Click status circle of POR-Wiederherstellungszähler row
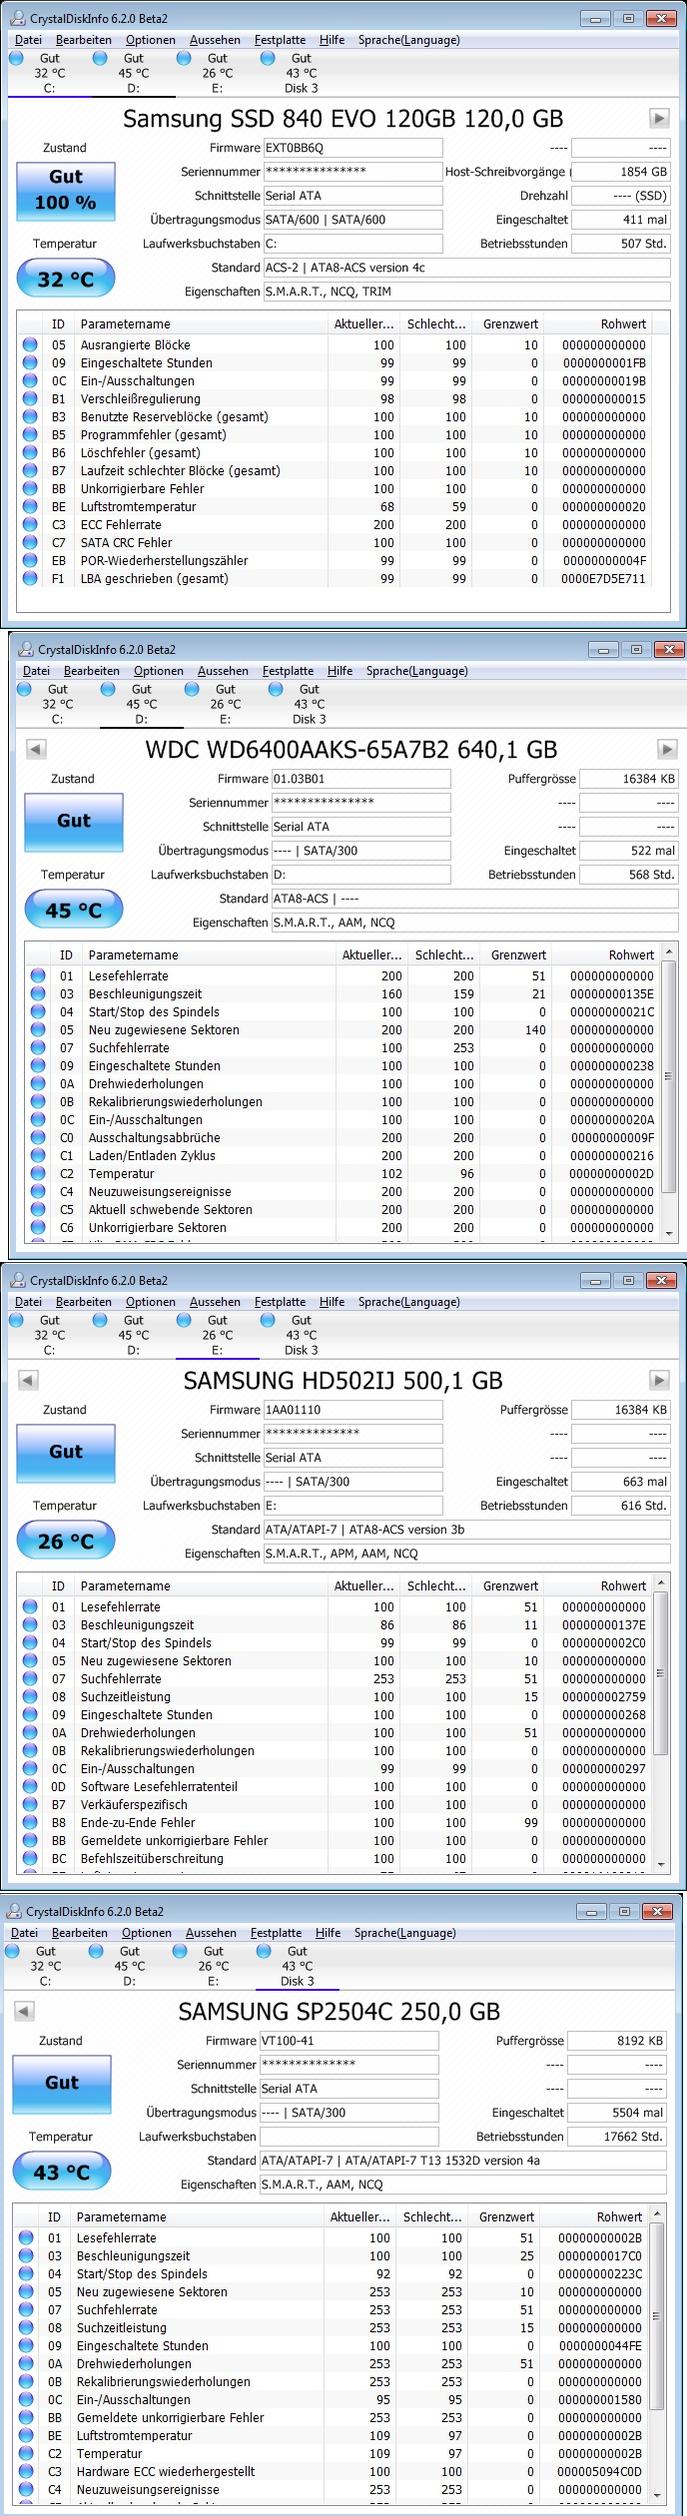687x2516 pixels. point(30,560)
